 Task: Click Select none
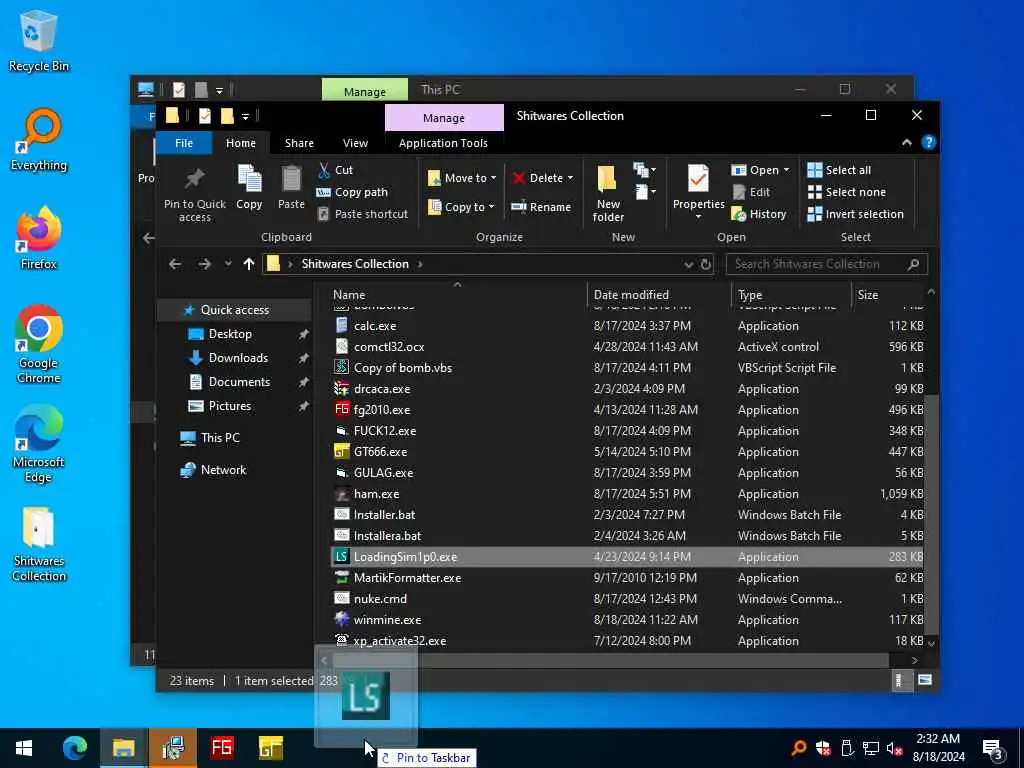(x=847, y=192)
